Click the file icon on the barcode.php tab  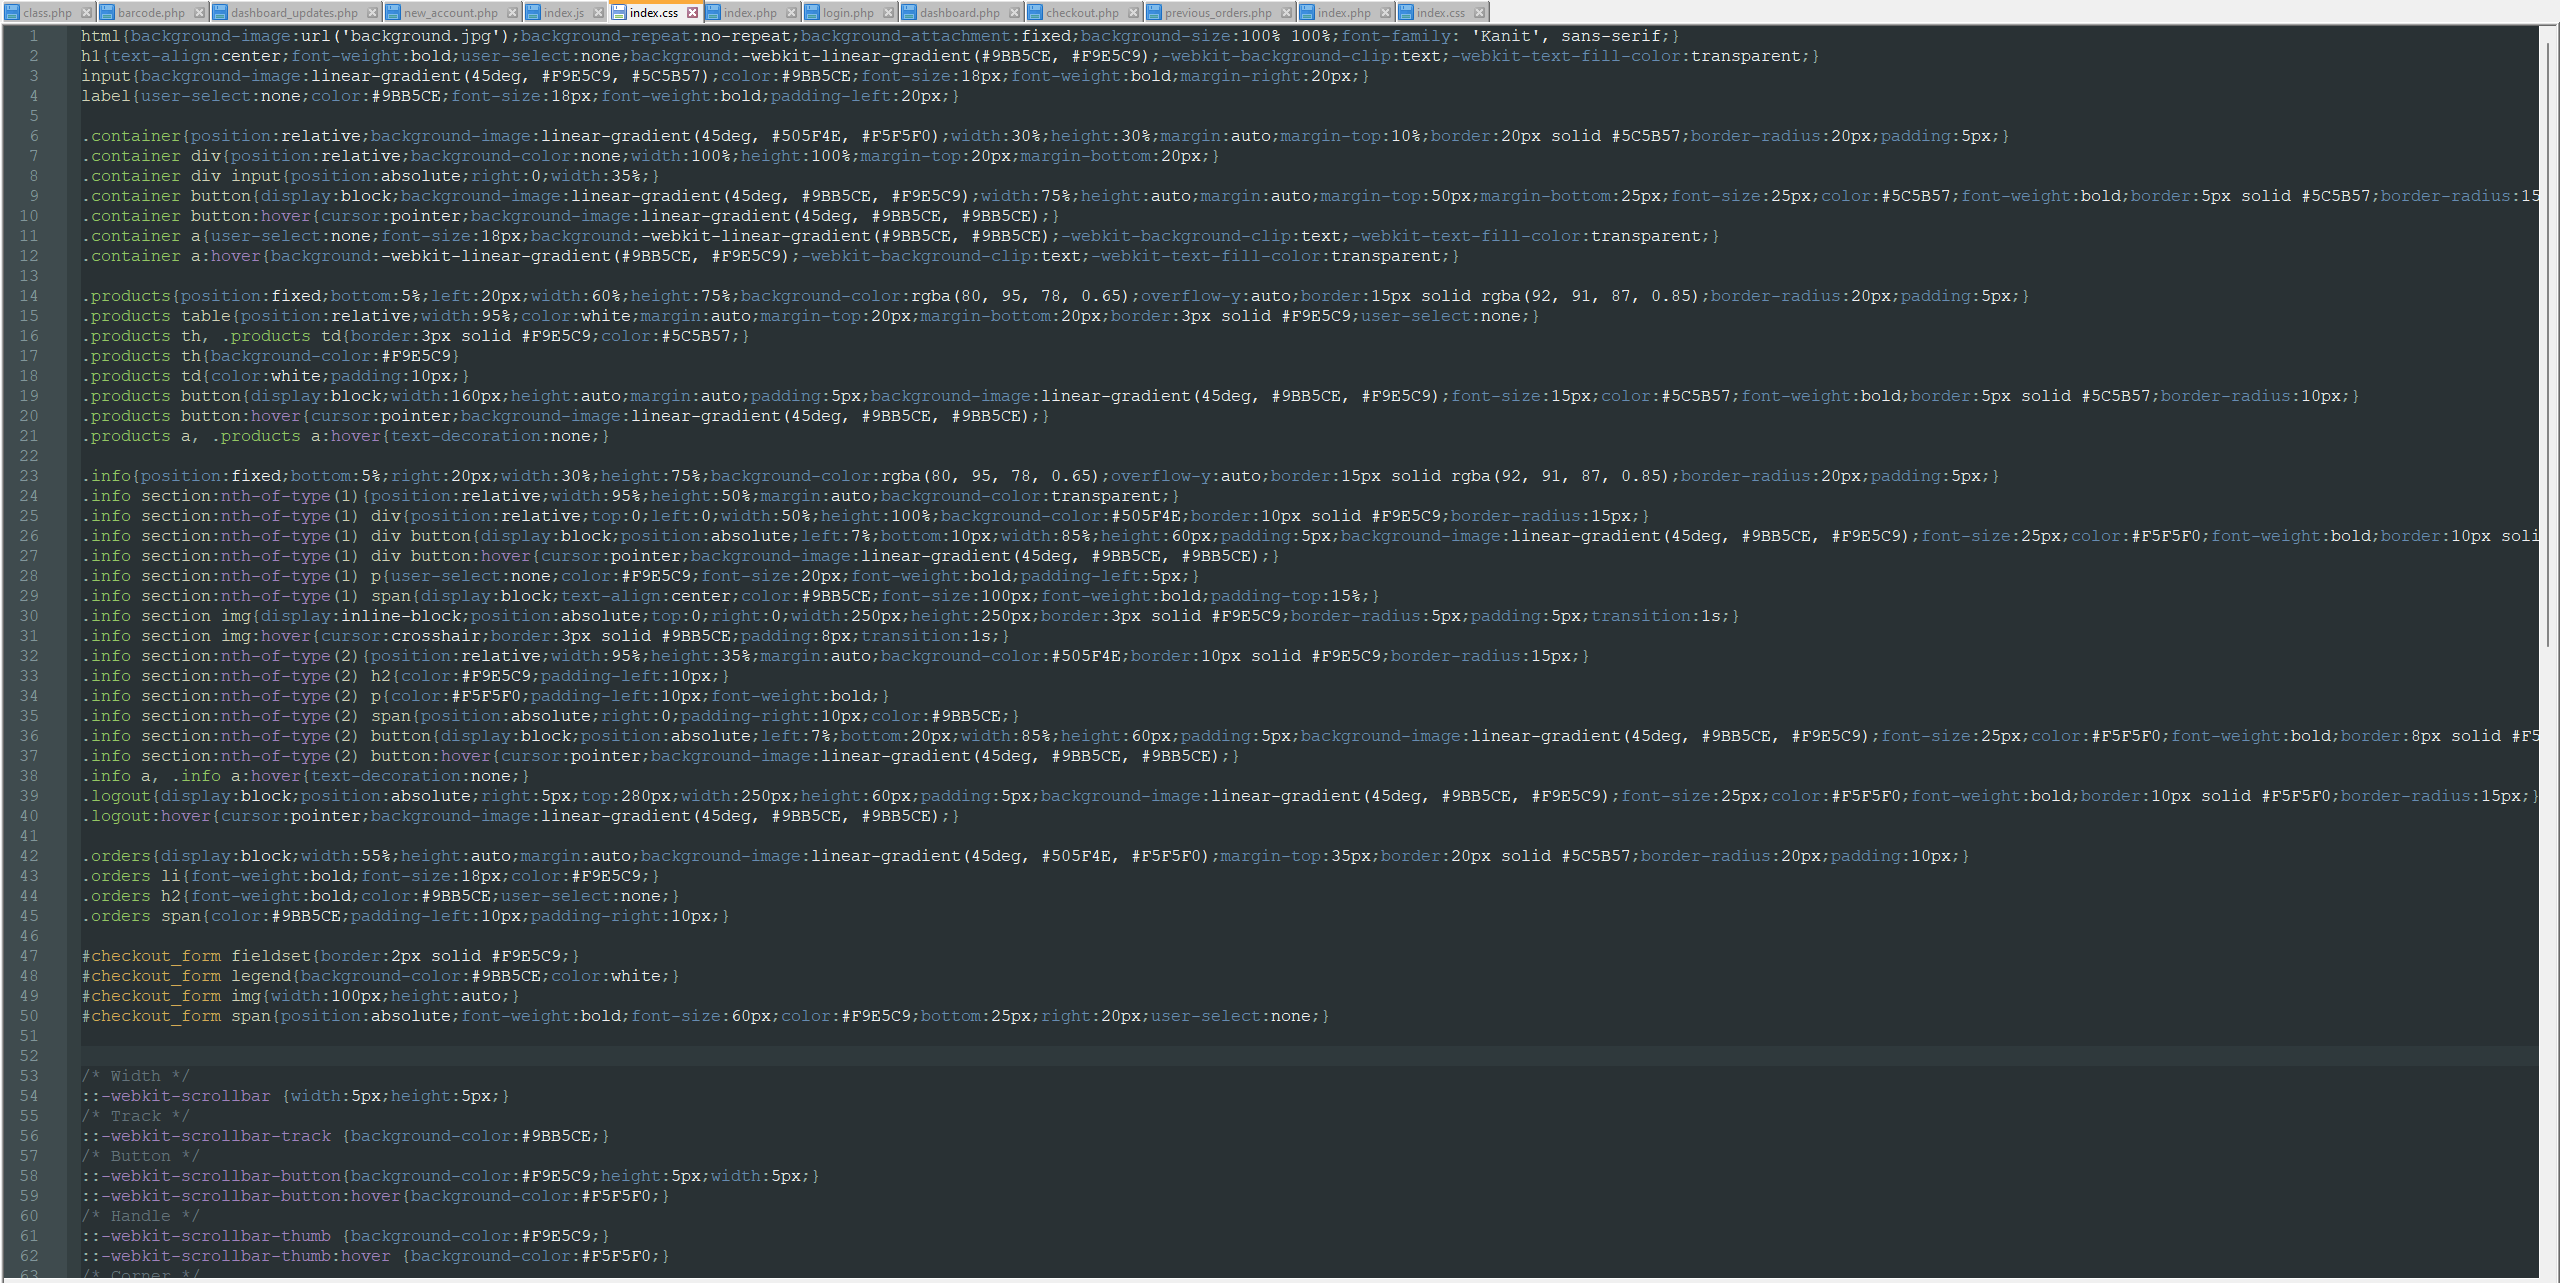(107, 12)
